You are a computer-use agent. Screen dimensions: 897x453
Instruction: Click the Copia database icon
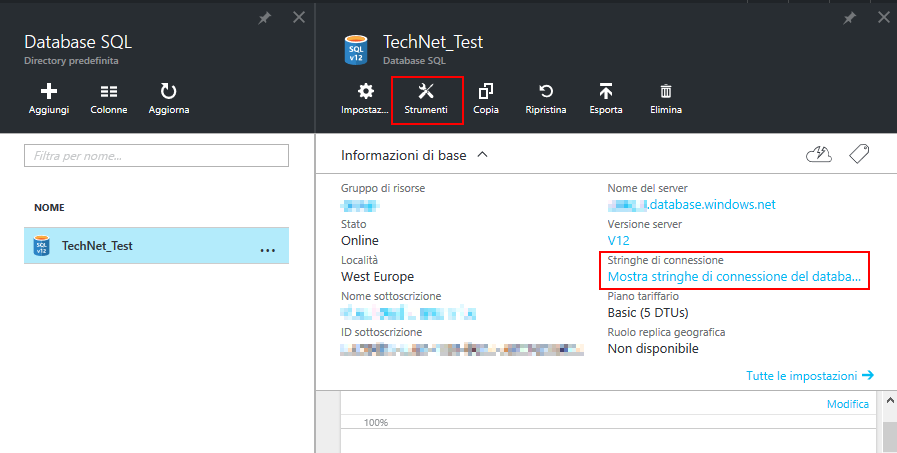click(486, 91)
